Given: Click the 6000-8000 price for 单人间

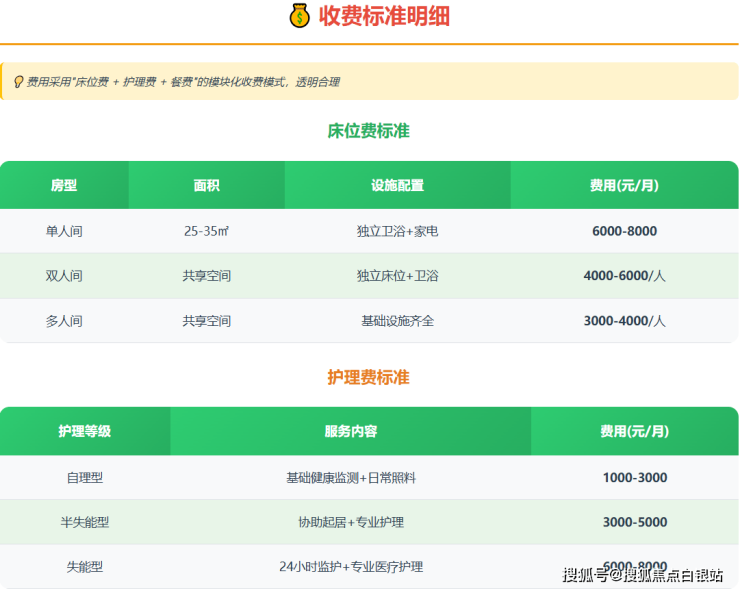Looking at the screenshot, I should [x=624, y=231].
